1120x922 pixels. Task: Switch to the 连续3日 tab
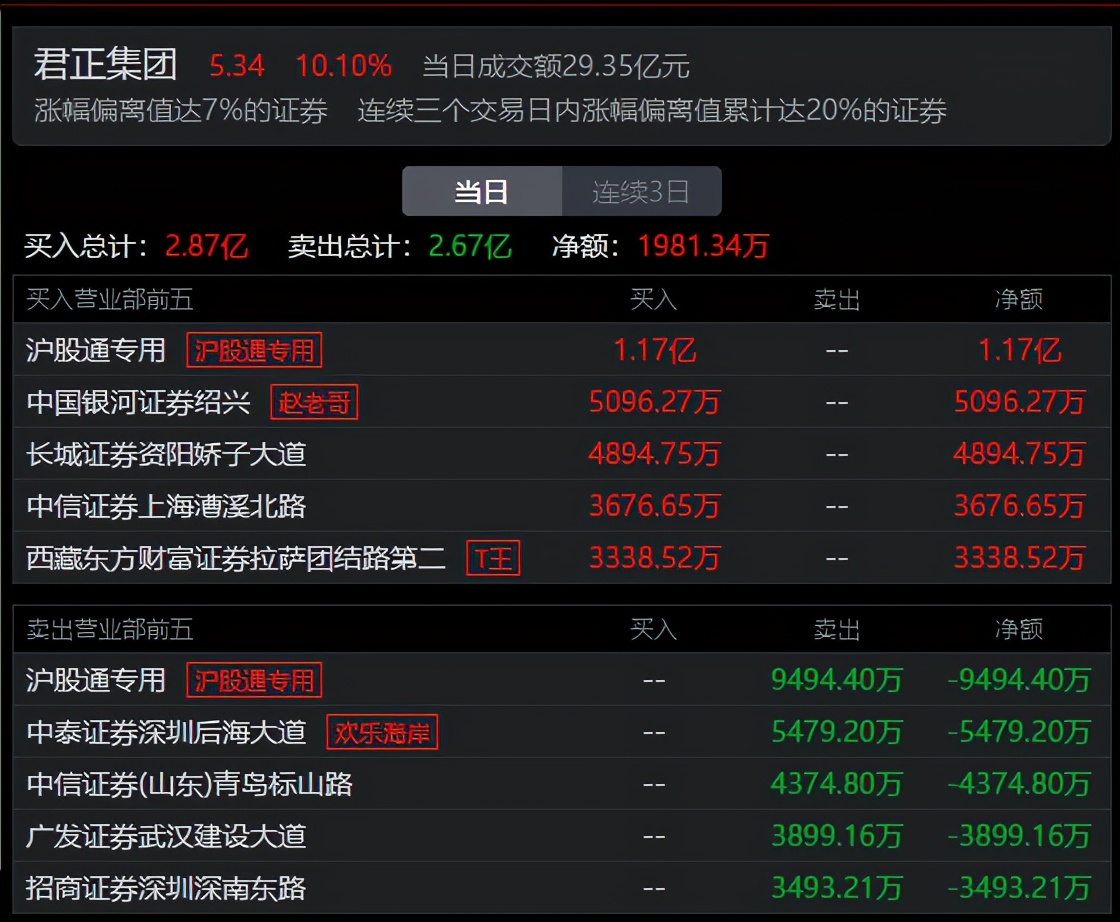point(641,191)
